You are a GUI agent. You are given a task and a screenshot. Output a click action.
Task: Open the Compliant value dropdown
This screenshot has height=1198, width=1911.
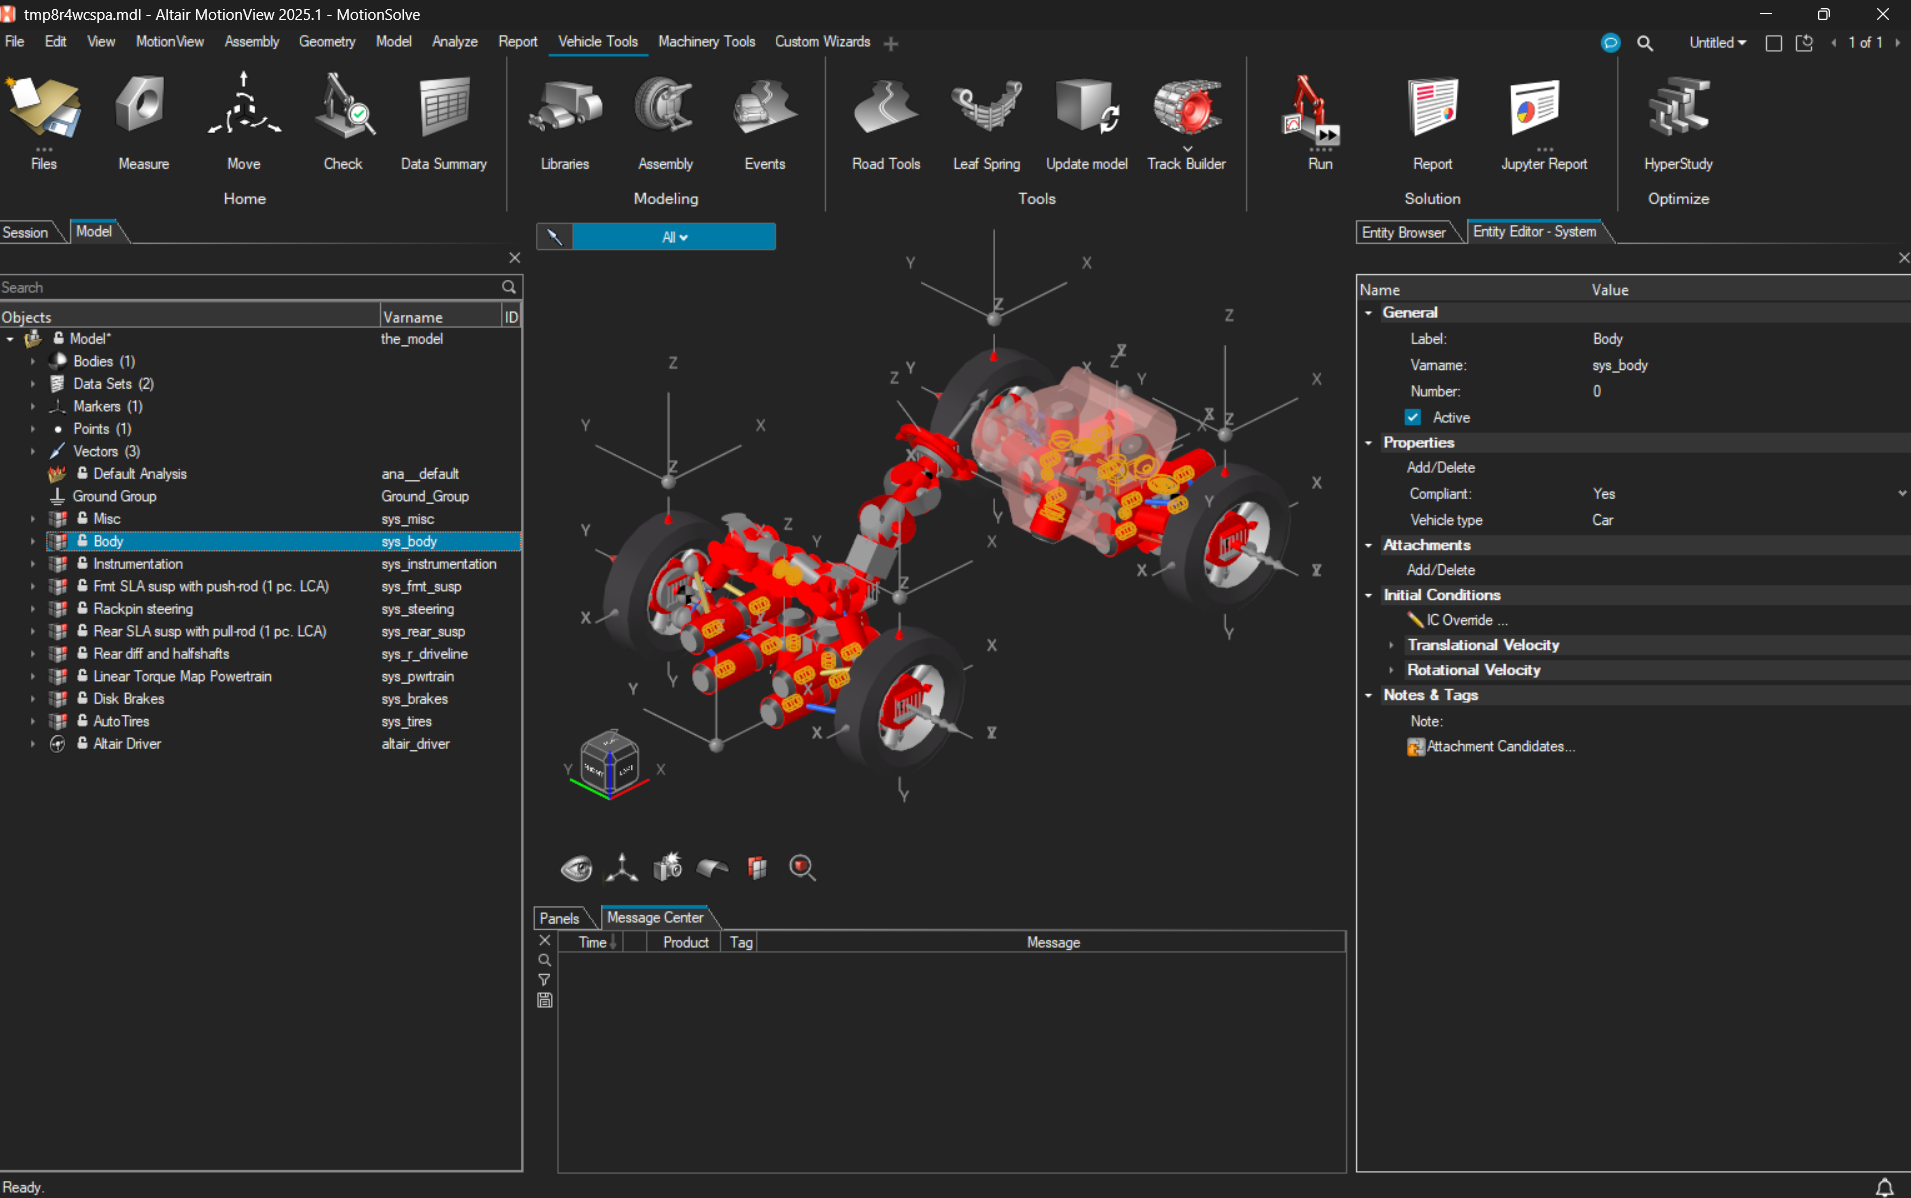coord(1901,494)
